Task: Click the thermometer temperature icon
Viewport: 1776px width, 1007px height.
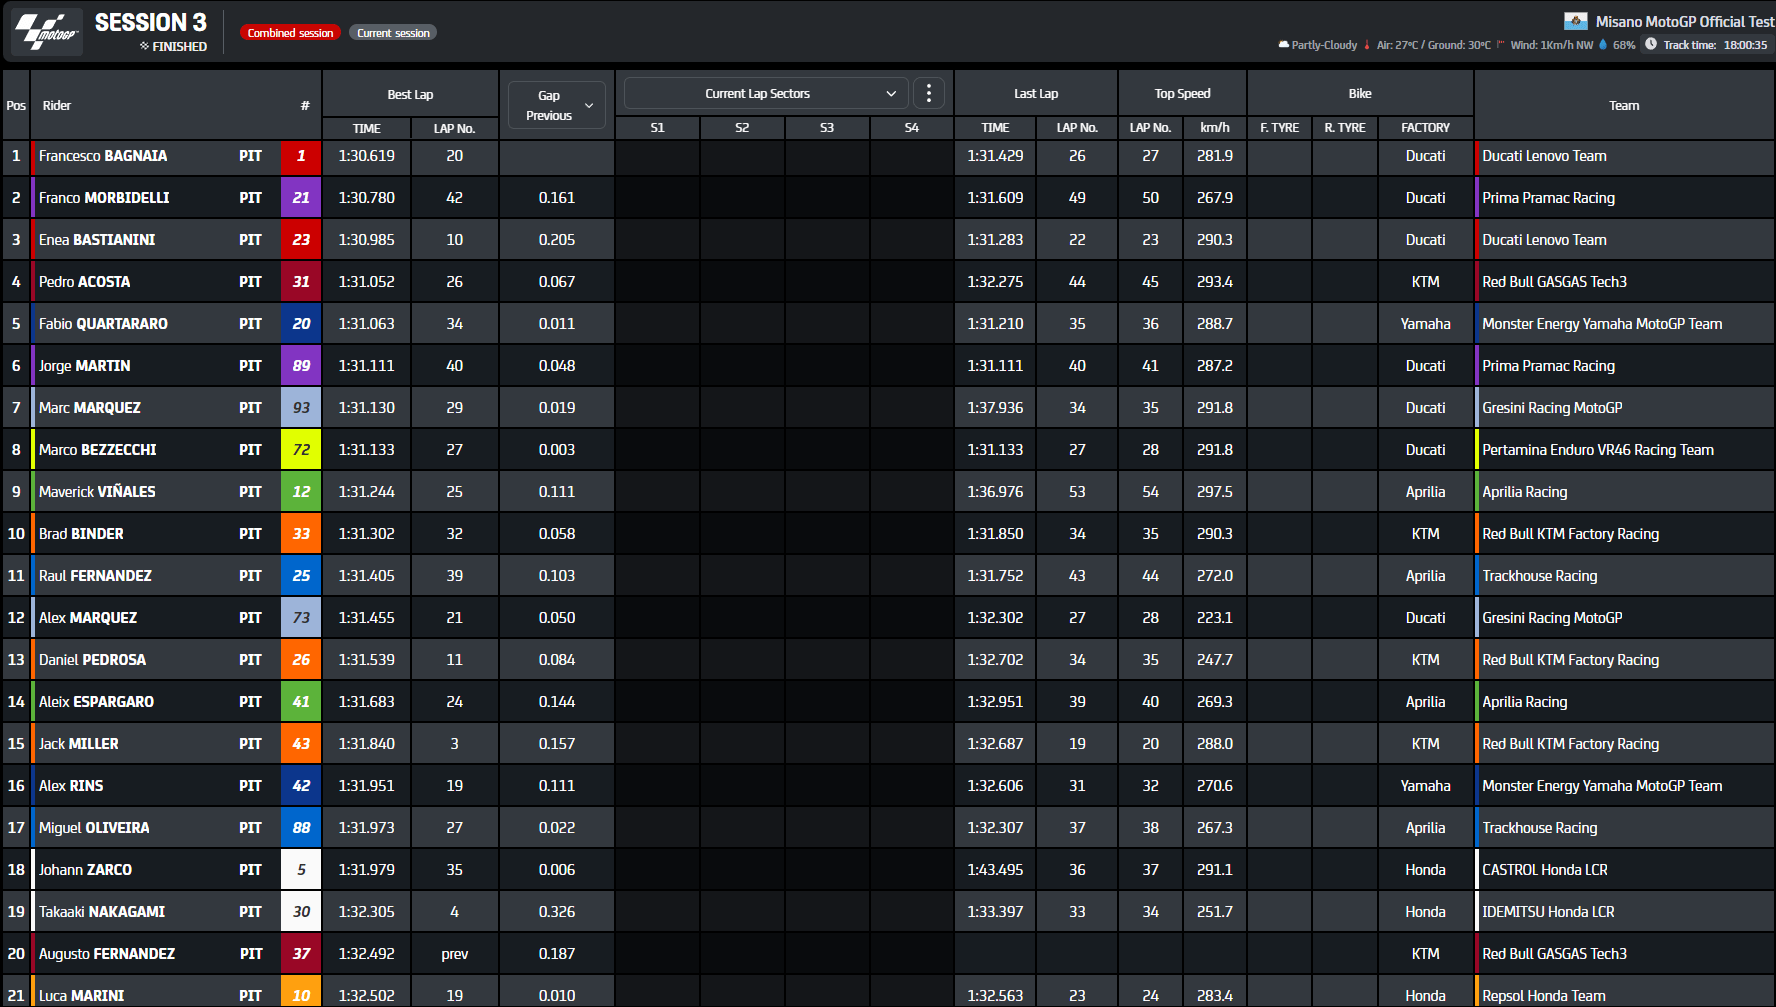Action: pos(1367,45)
